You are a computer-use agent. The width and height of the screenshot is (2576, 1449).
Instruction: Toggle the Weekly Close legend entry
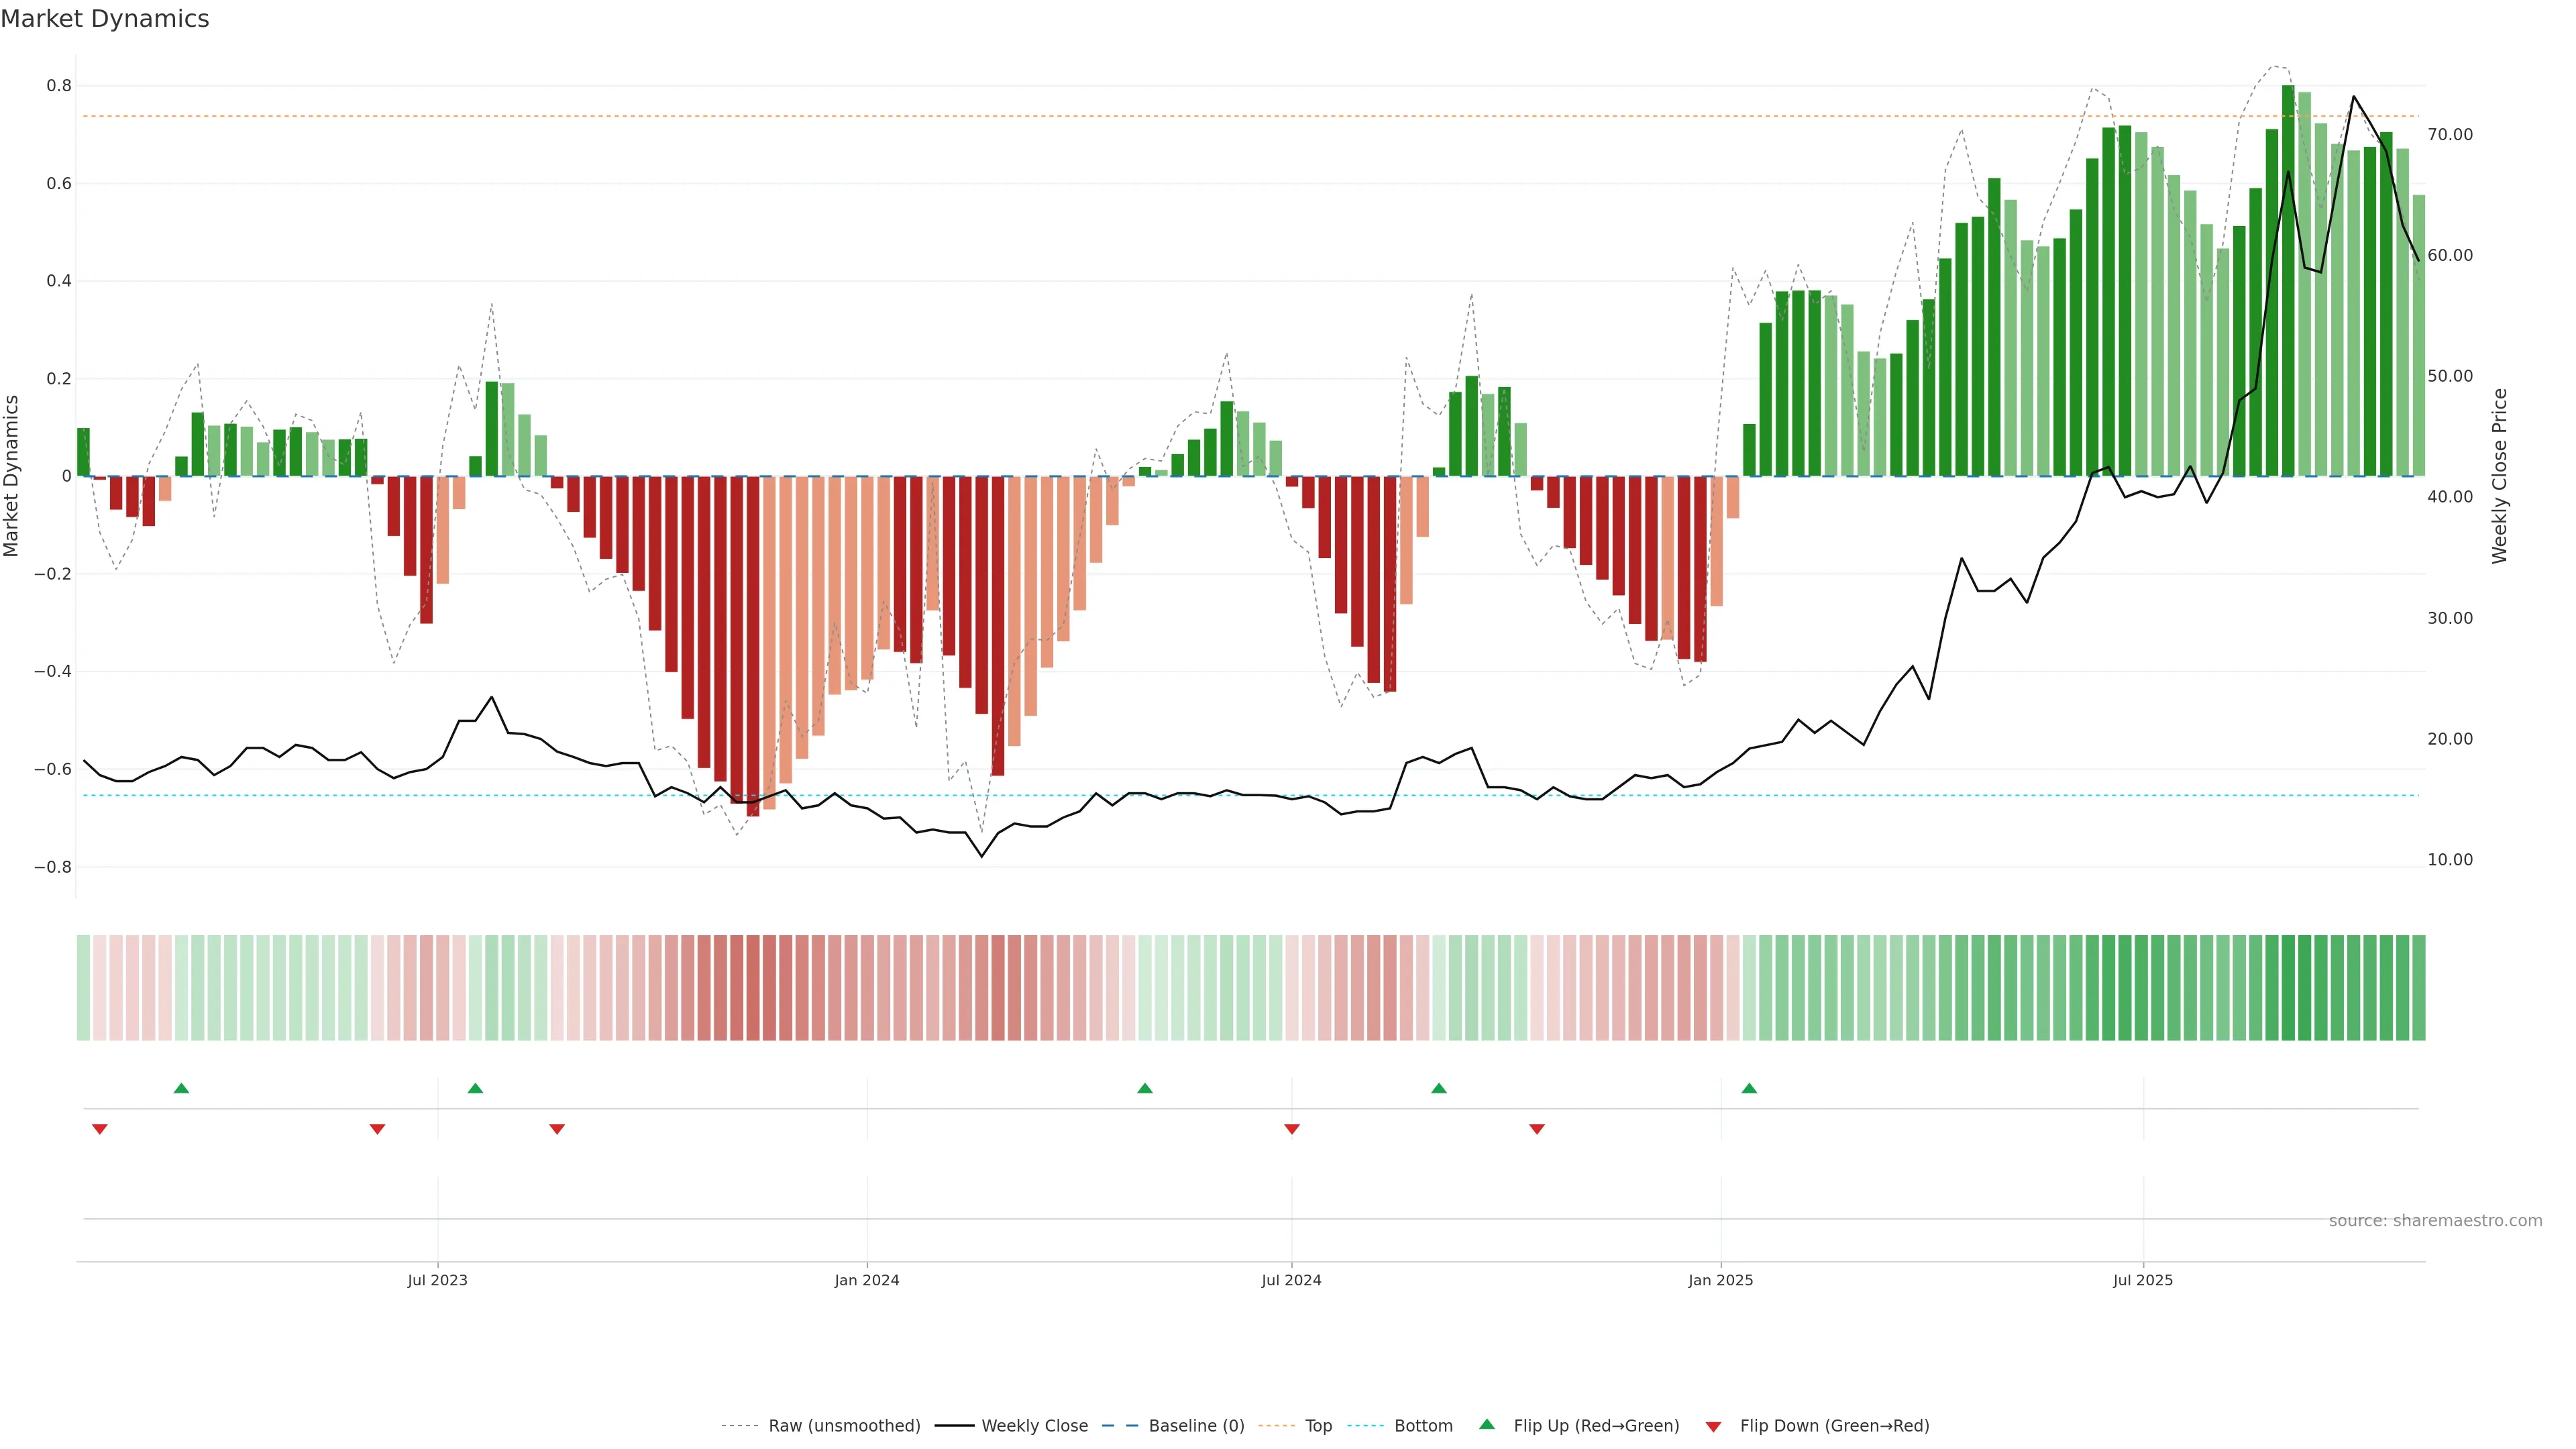tap(1034, 1426)
